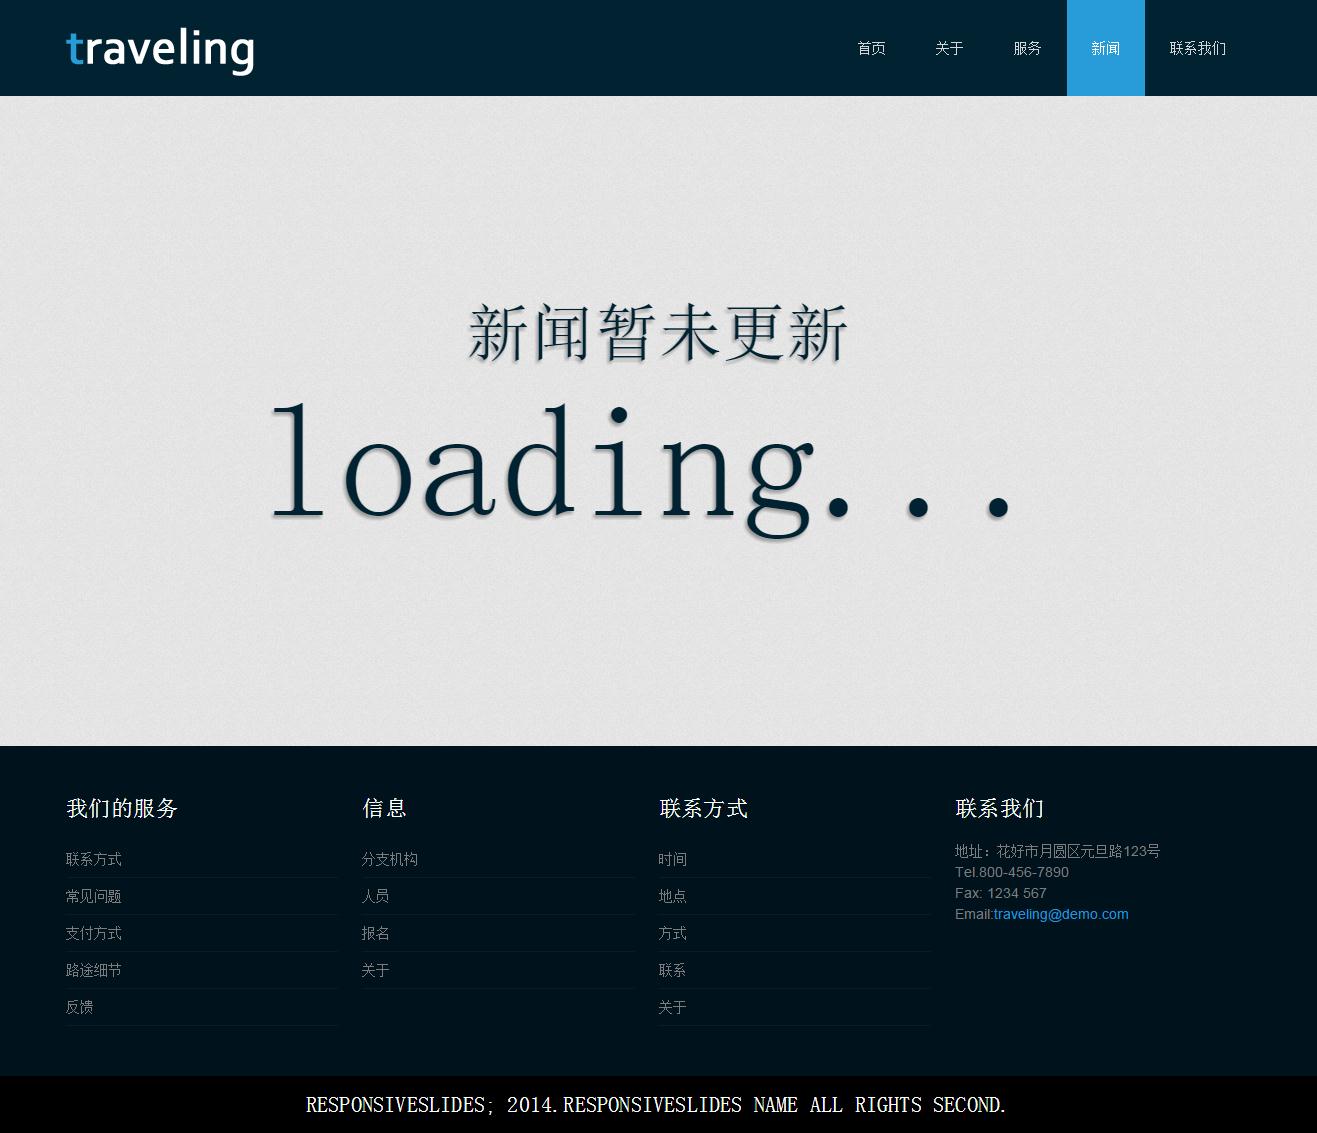Open the 常见问题 footer link
This screenshot has width=1317, height=1133.
pyautogui.click(x=94, y=896)
